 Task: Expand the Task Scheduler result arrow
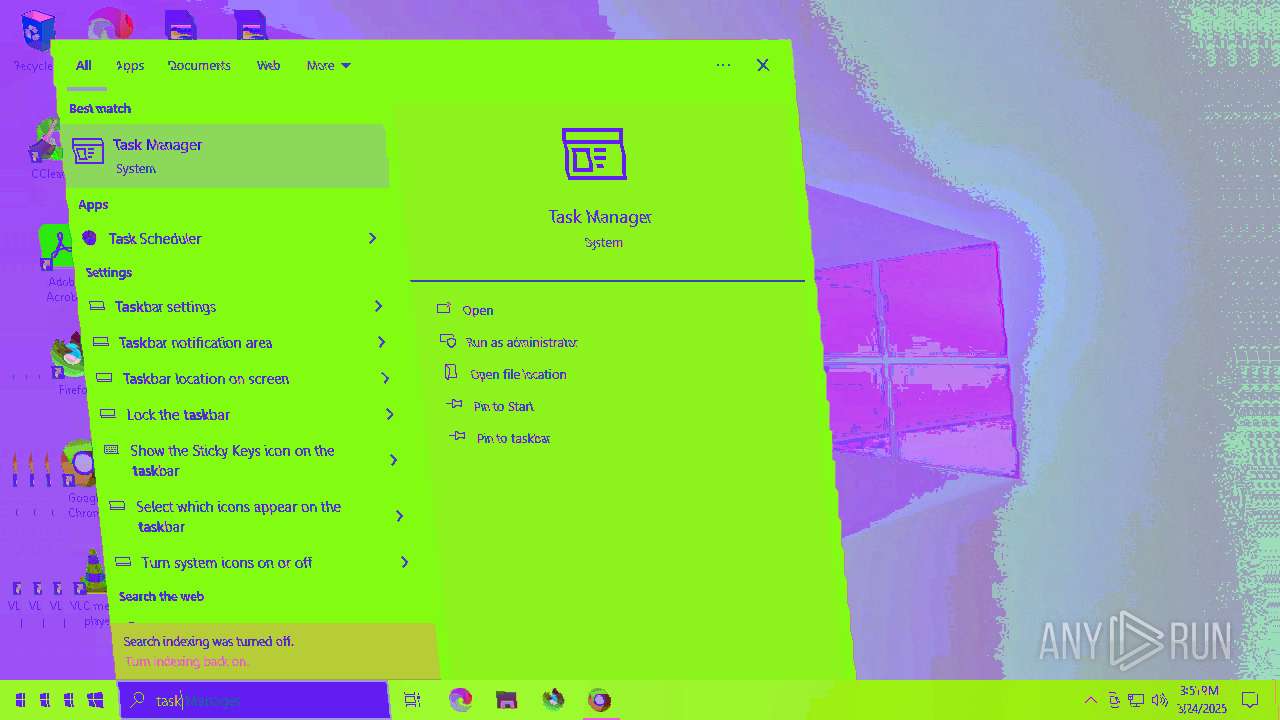pyautogui.click(x=372, y=238)
